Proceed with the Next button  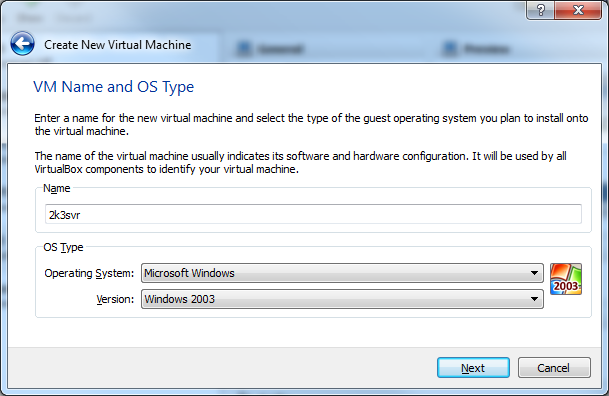473,368
